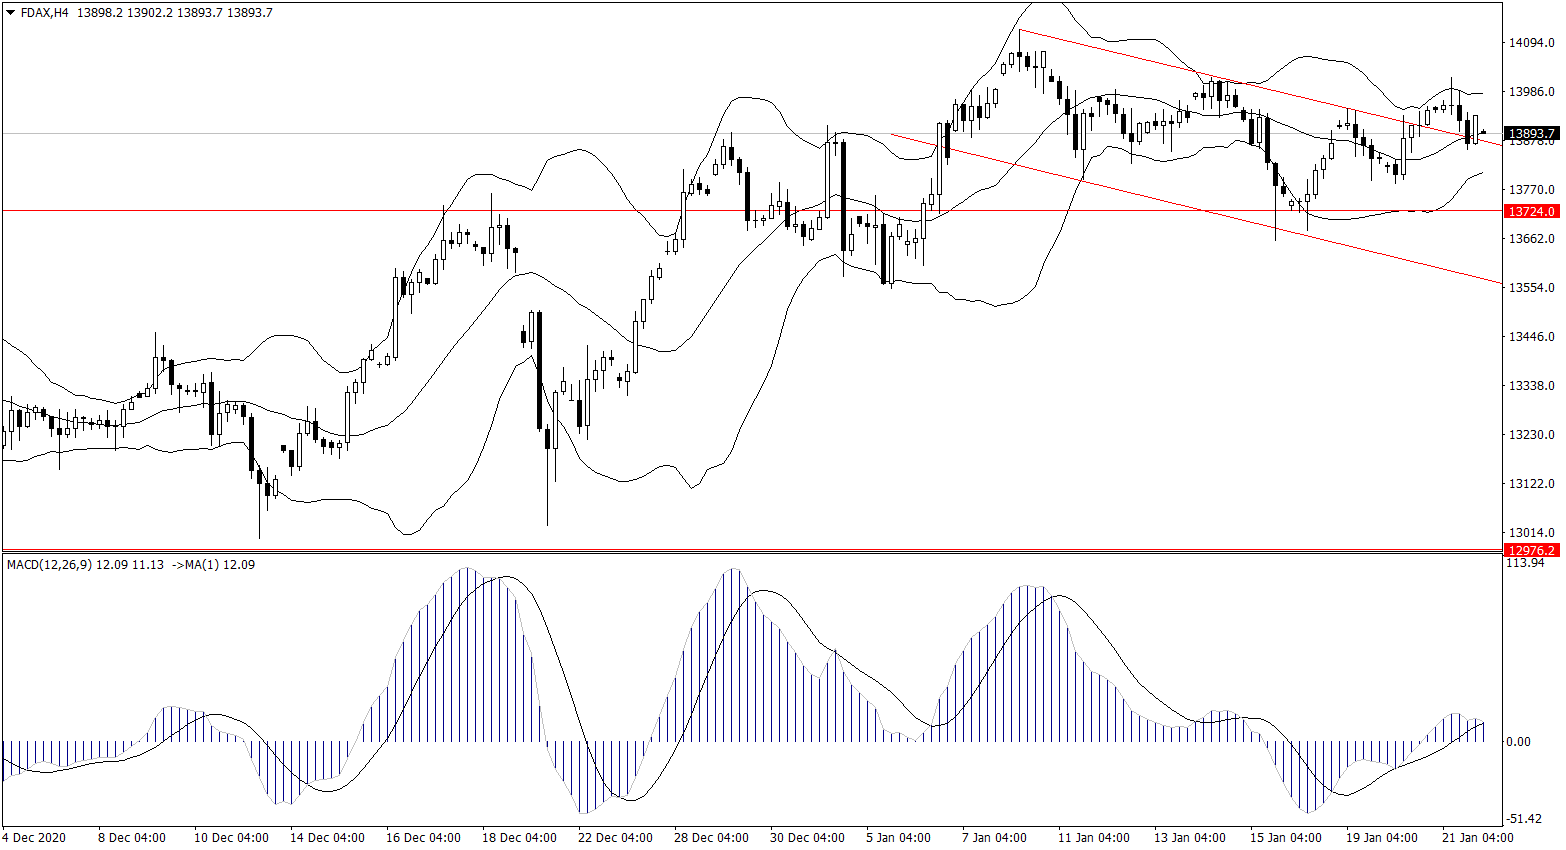Click the 13014.0 price scale label
Screen dimensions: 1566x850
click(1531, 533)
